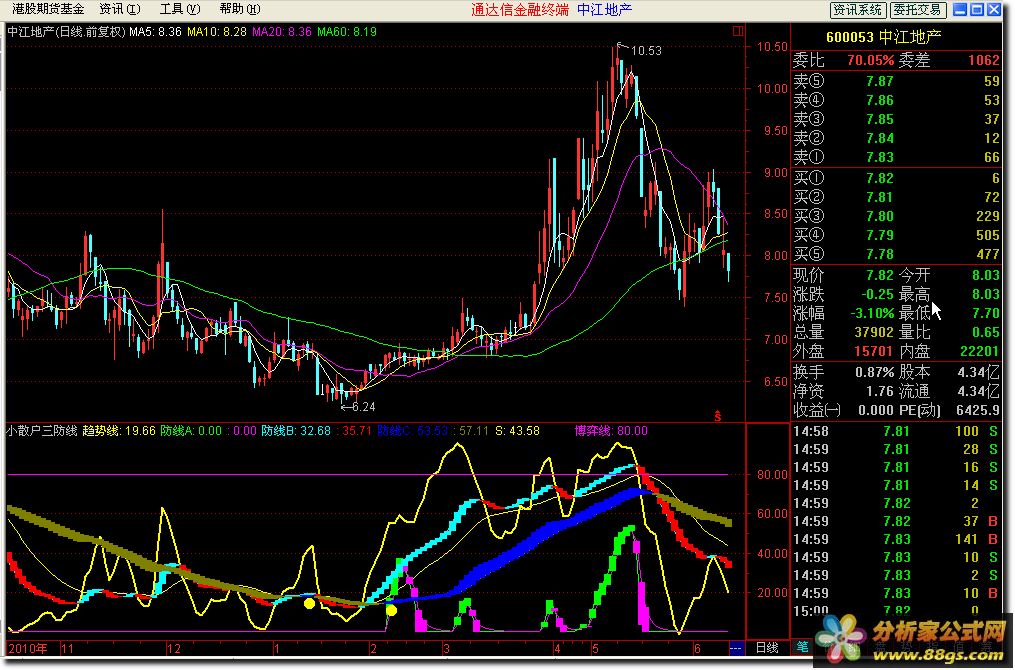Open the 工具(V) menu
Viewport: 1015px width, 670px height.
click(x=180, y=9)
